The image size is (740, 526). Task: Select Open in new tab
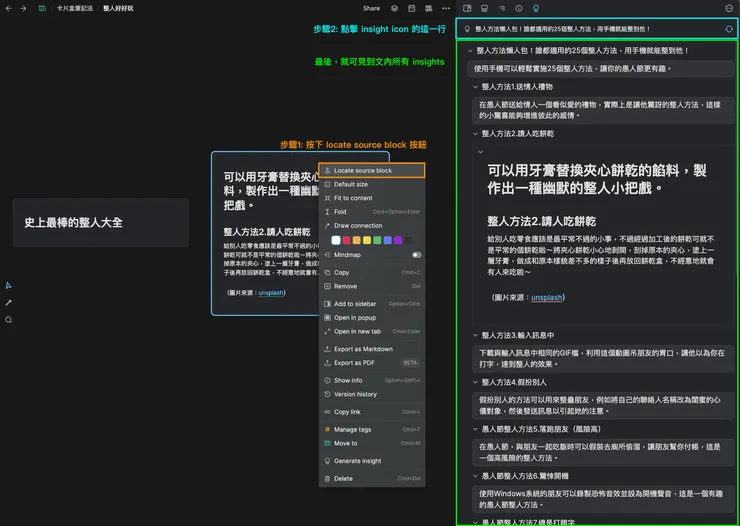coord(372,332)
